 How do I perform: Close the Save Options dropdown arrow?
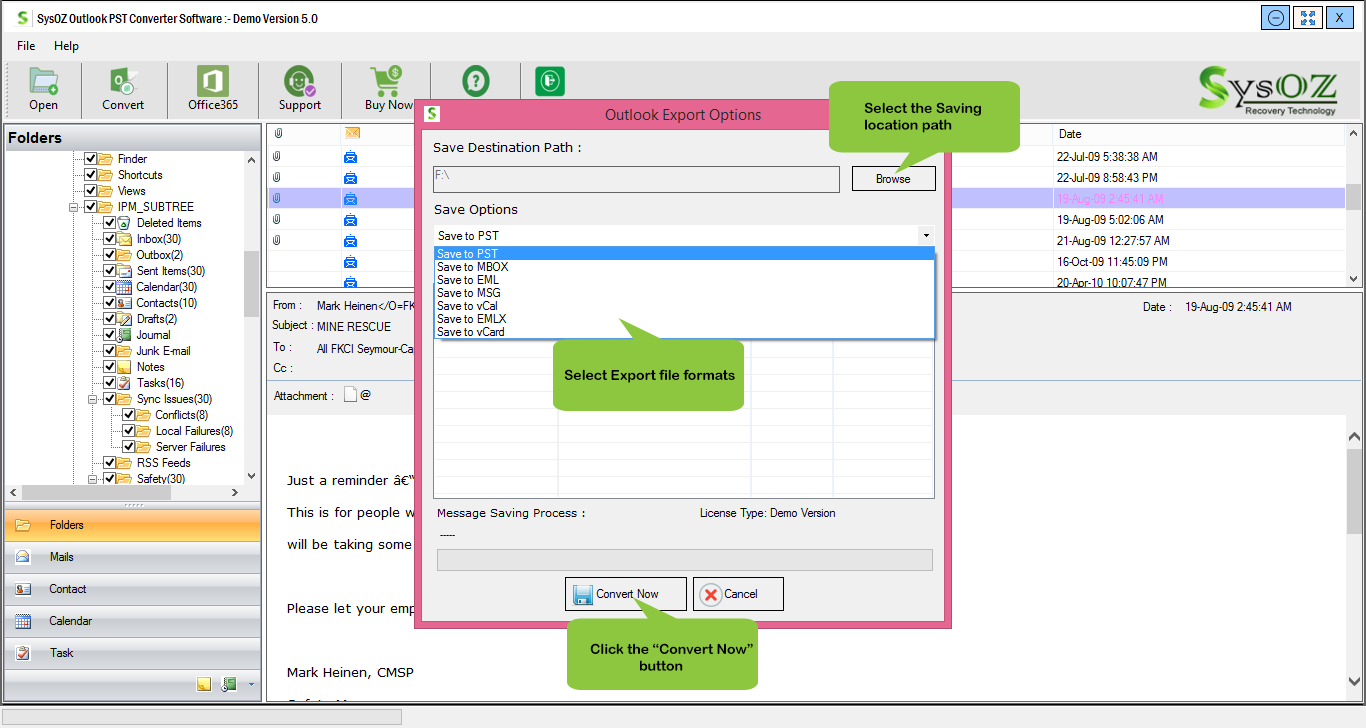(926, 236)
